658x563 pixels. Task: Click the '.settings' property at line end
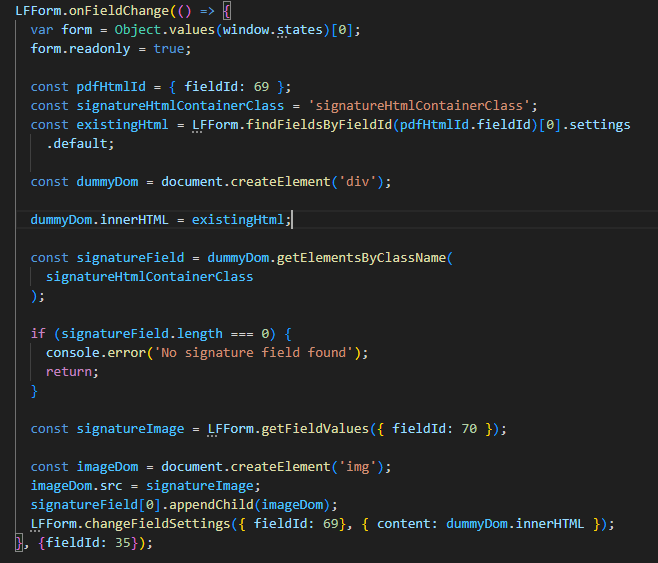[x=596, y=125]
